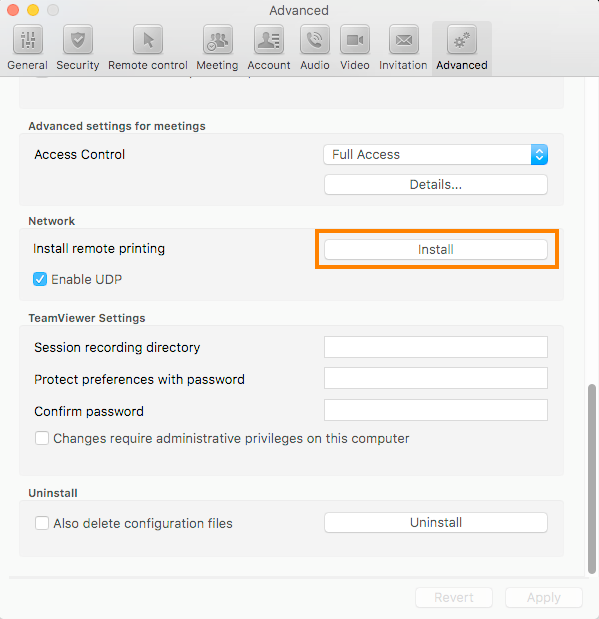Select the Audio phone icon
Screen dimensions: 599x619
coord(315,39)
